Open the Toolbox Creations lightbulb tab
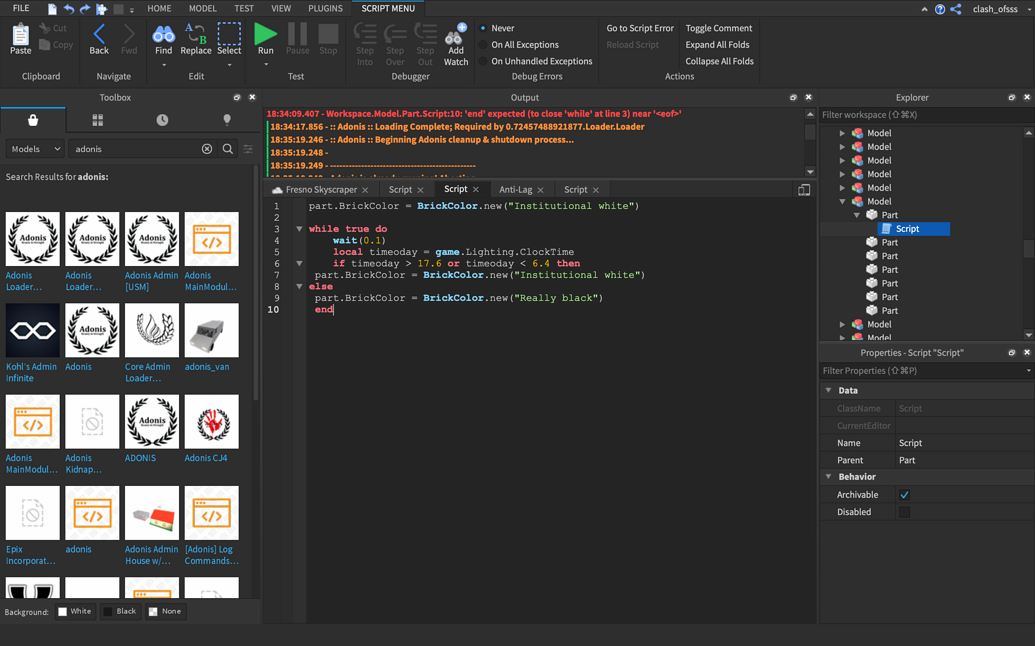This screenshot has width=1035, height=646. coord(227,120)
